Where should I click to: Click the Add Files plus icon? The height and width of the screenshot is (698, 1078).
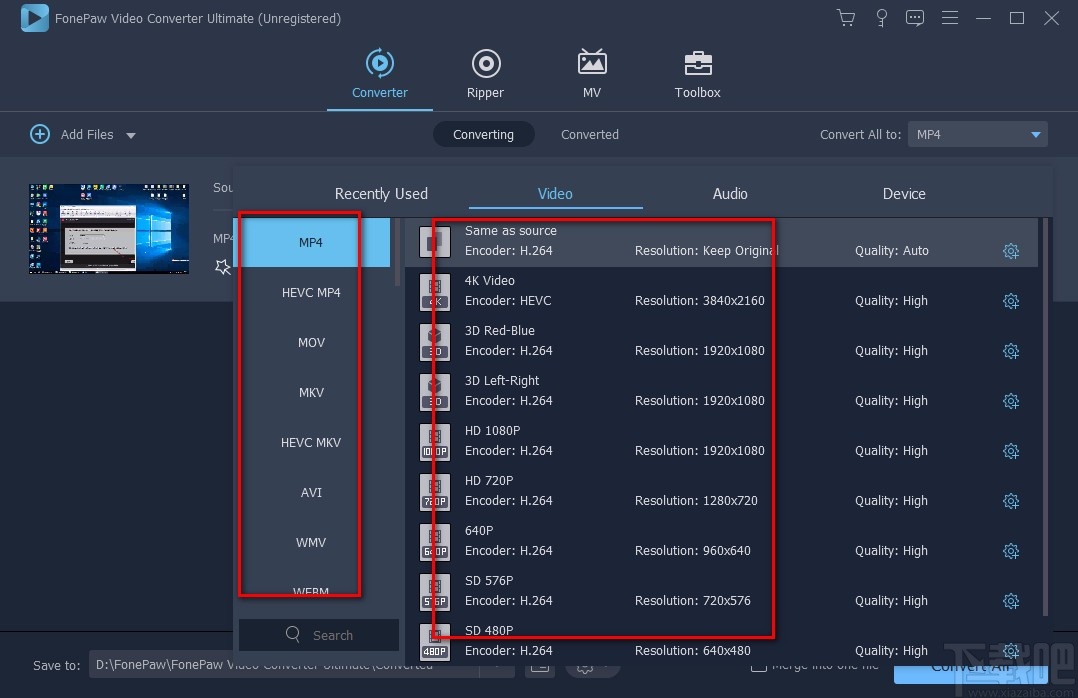click(40, 134)
